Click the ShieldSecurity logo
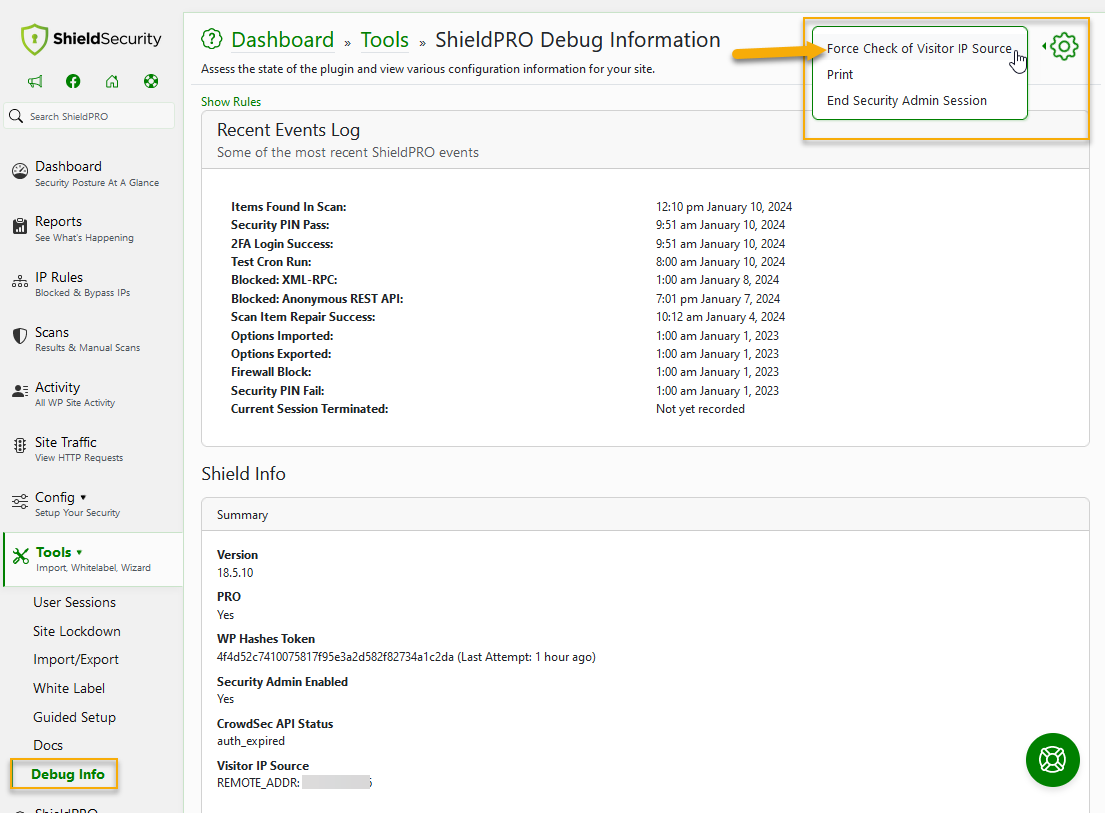Screen dimensions: 1105x813 [x=91, y=39]
